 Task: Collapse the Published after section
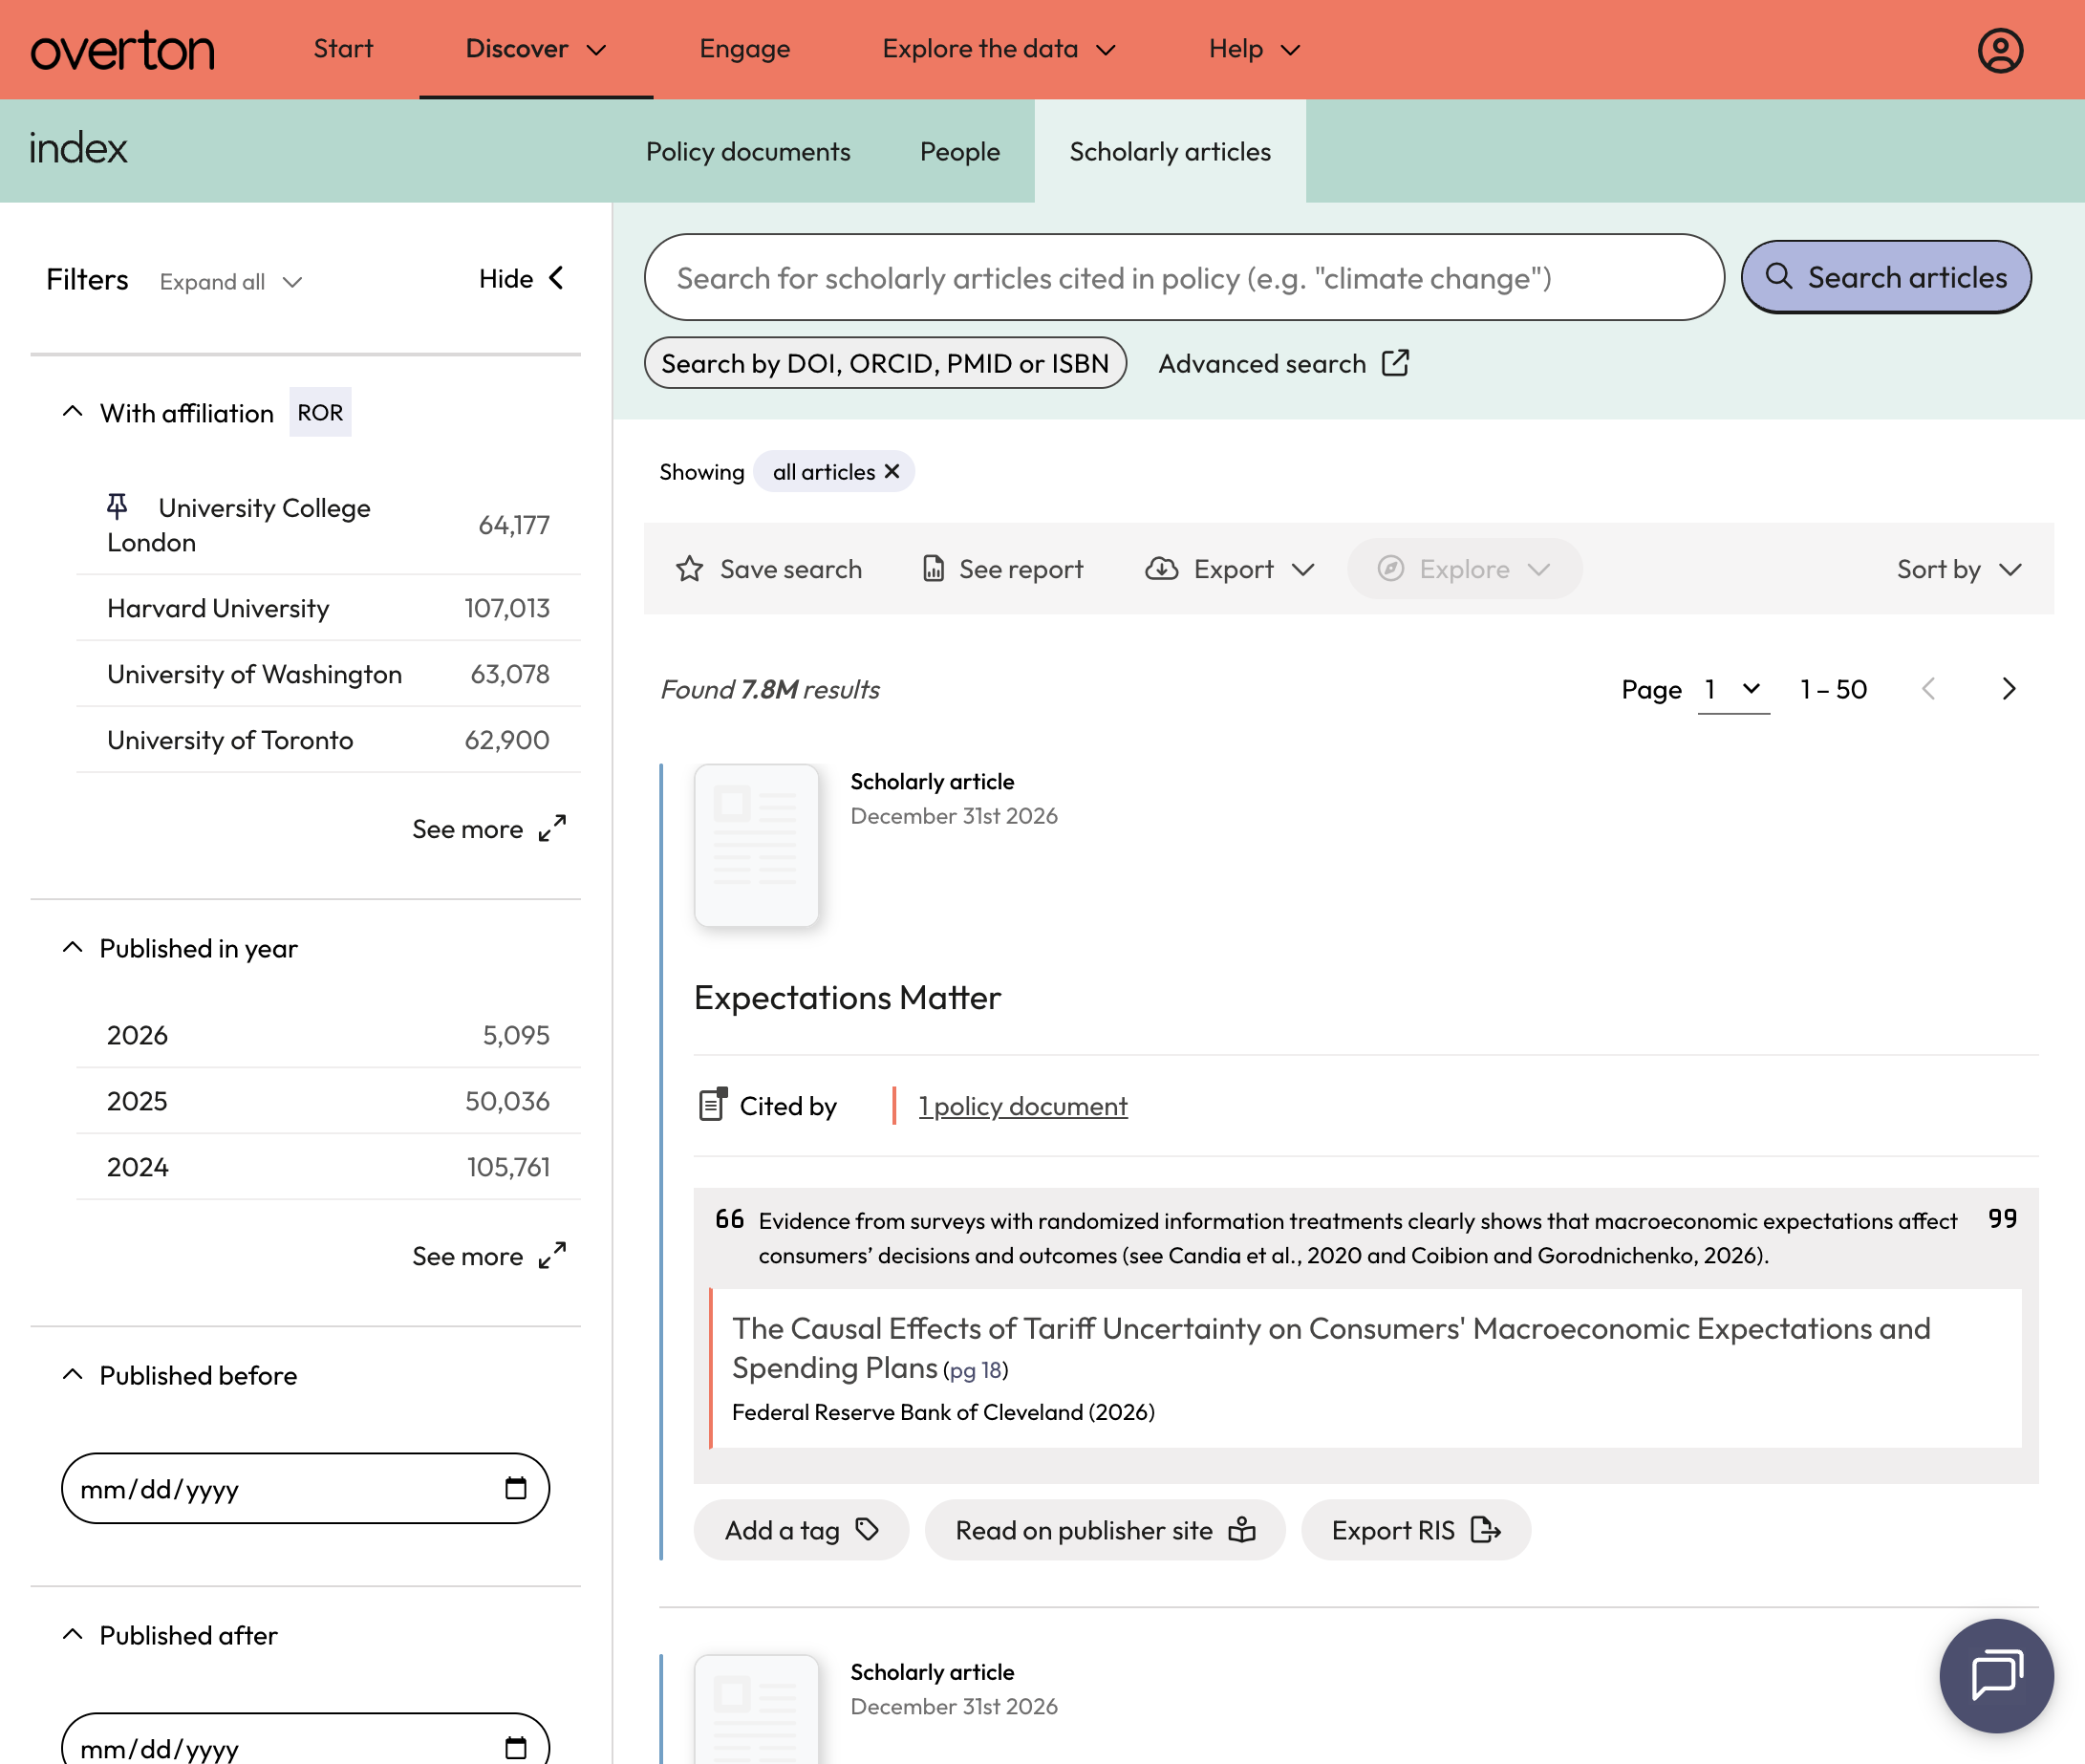(x=72, y=1634)
